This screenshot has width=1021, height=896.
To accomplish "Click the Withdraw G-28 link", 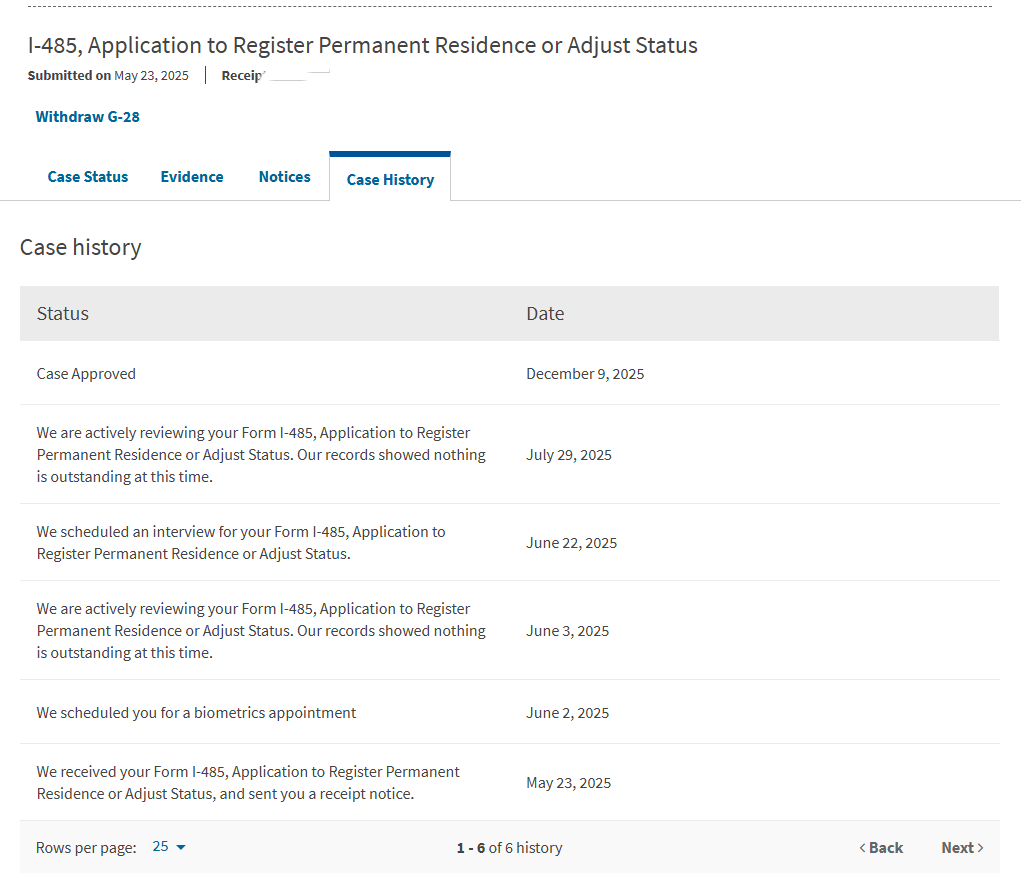I will click(x=87, y=117).
